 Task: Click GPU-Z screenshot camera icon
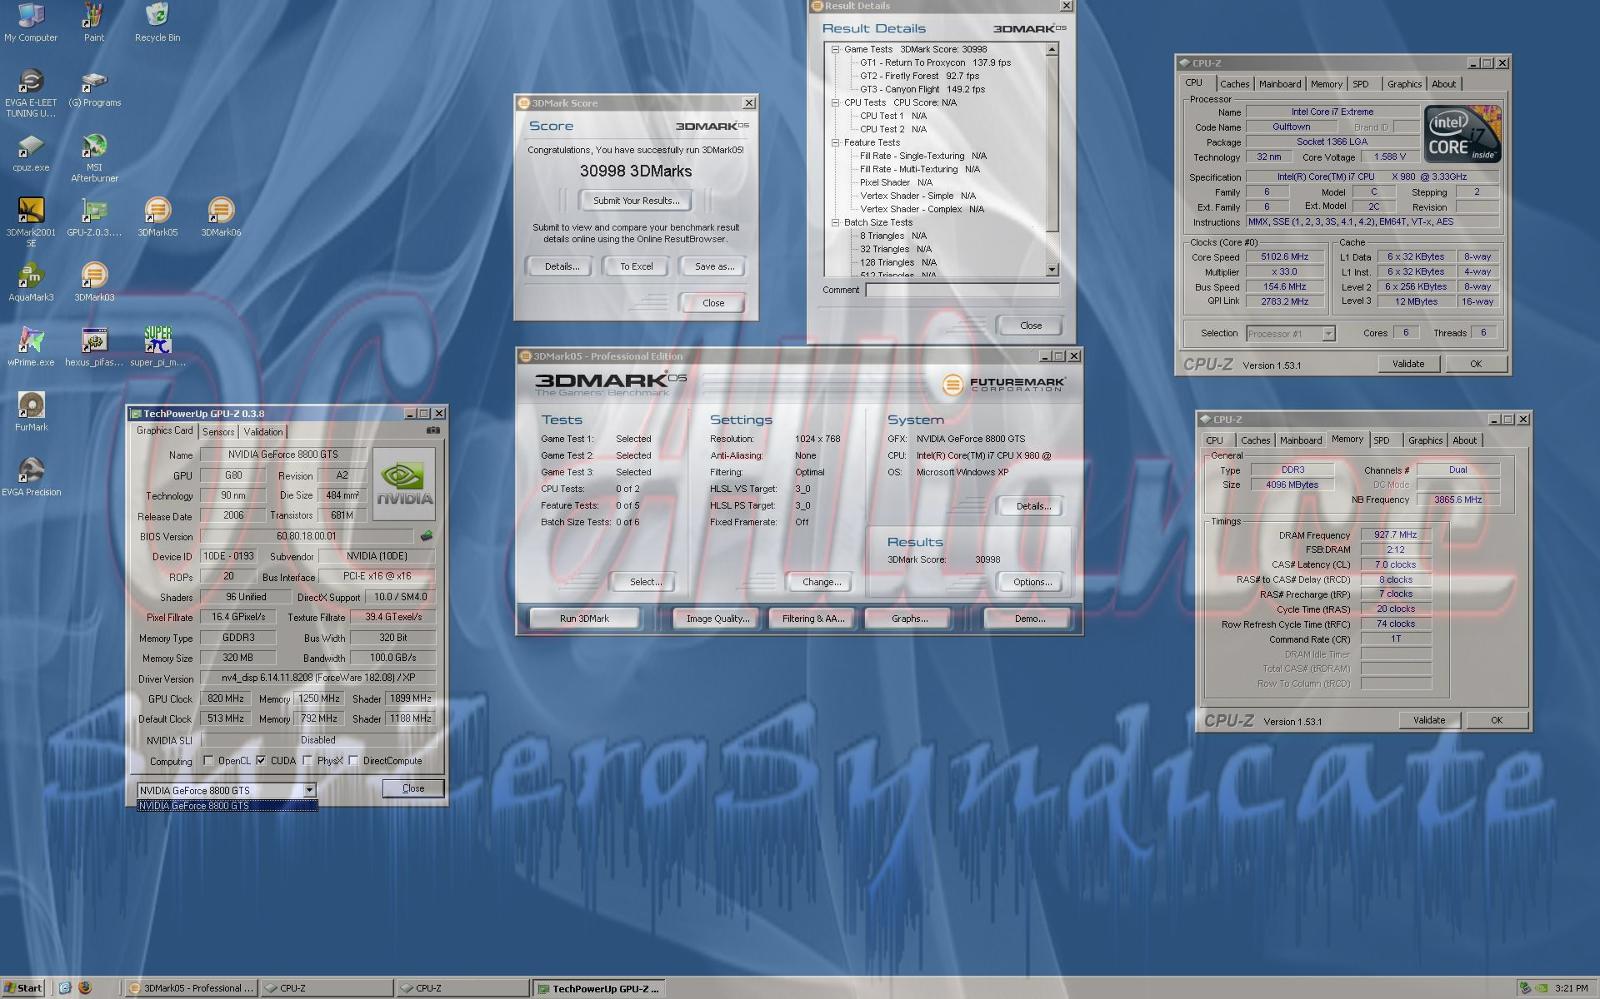point(433,431)
